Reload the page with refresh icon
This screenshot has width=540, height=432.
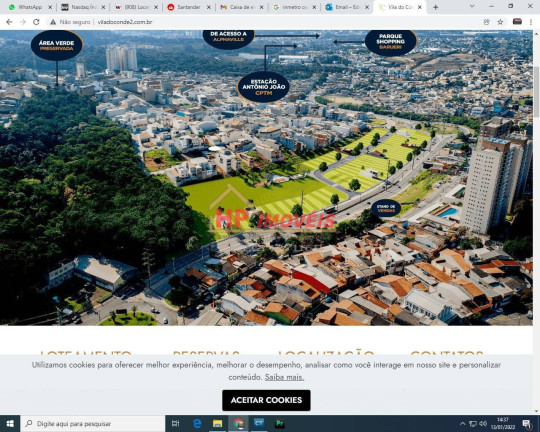[36, 22]
